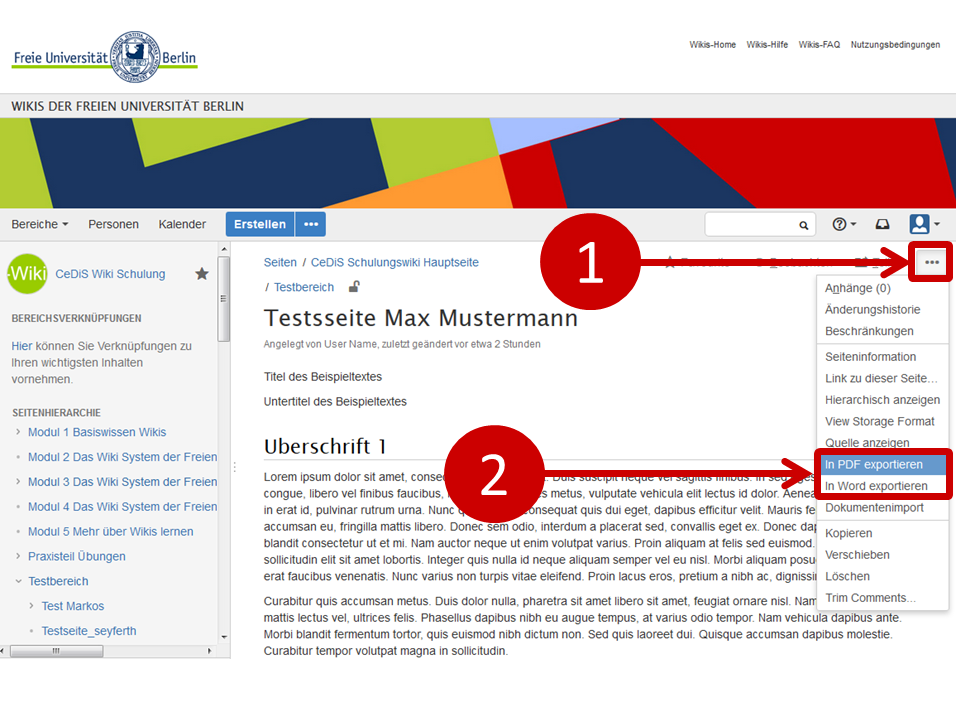This screenshot has height=720, width=960.
Task: Select Verschieben menu item
Action: [x=882, y=554]
